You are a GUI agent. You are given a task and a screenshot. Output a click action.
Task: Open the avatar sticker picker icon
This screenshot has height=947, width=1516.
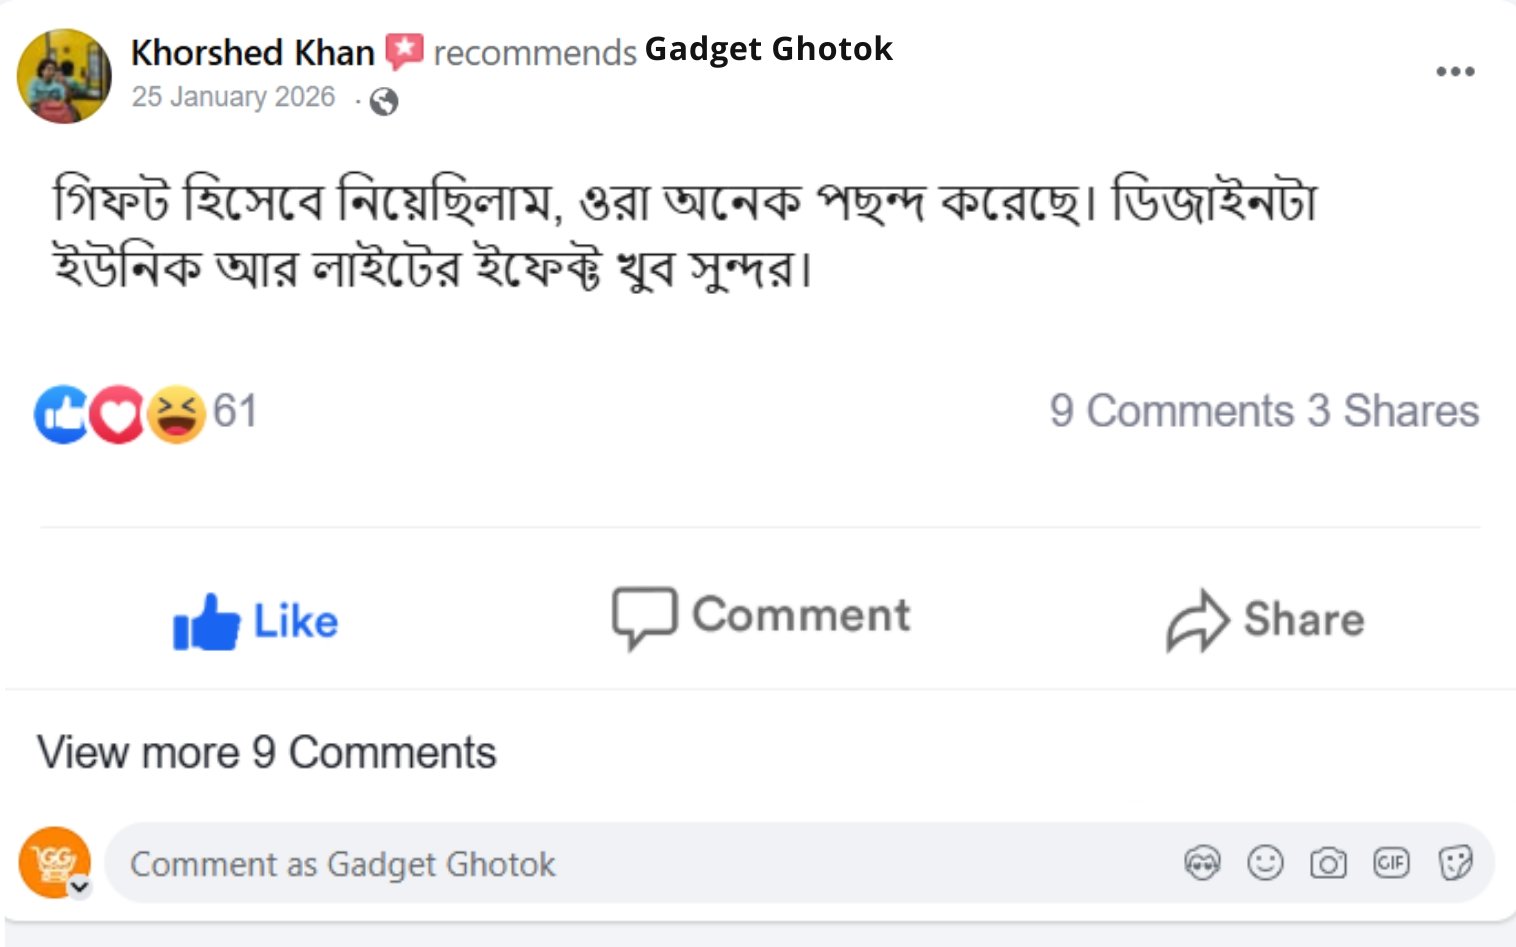coord(1202,862)
